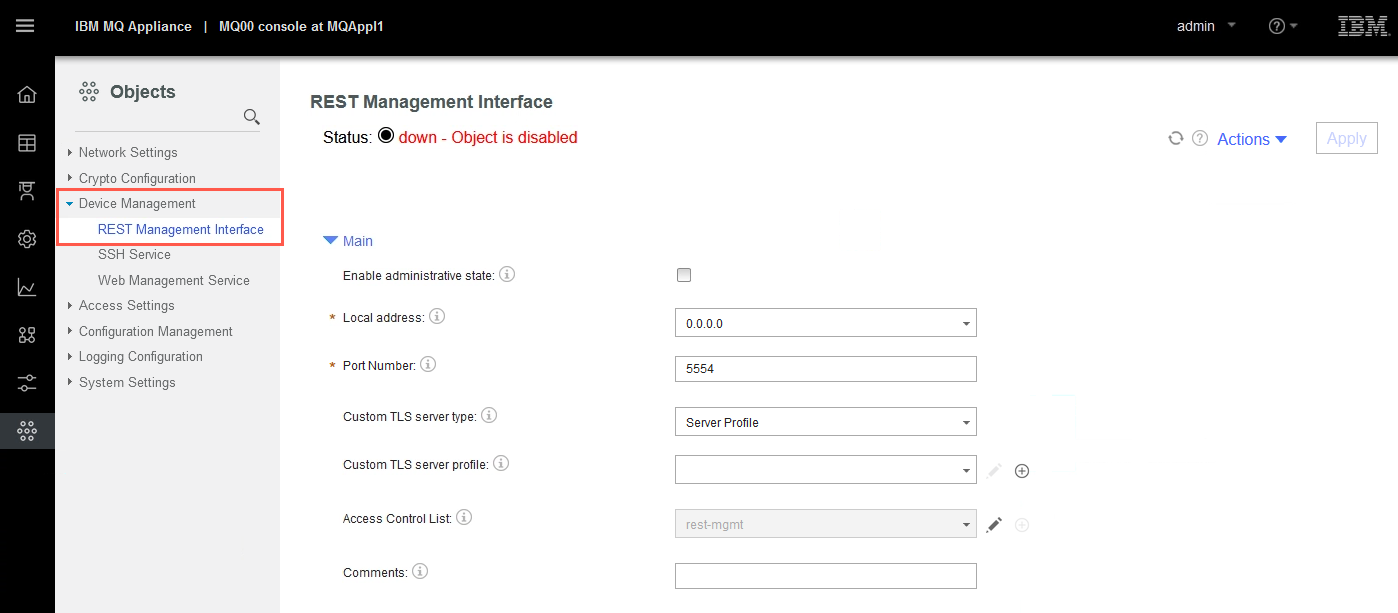Enable administrative state checkbox
This screenshot has height=613, width=1398.
684,275
